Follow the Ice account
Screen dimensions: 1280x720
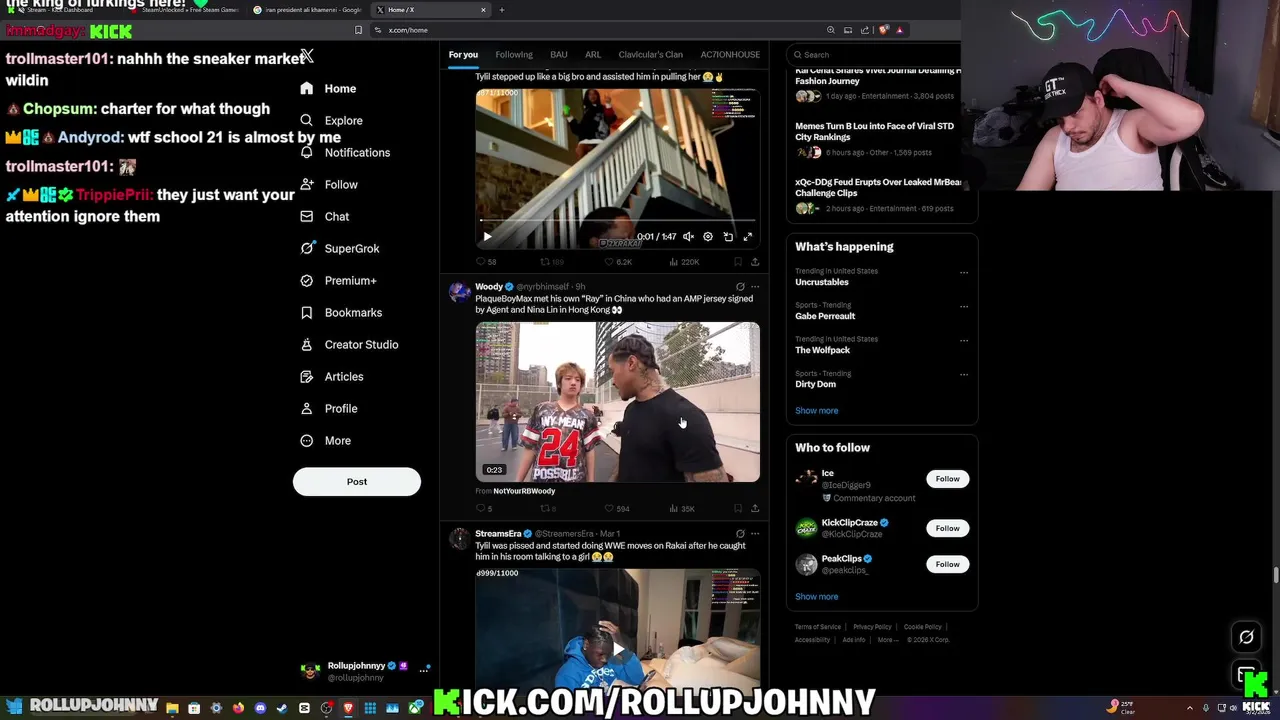[x=947, y=479]
